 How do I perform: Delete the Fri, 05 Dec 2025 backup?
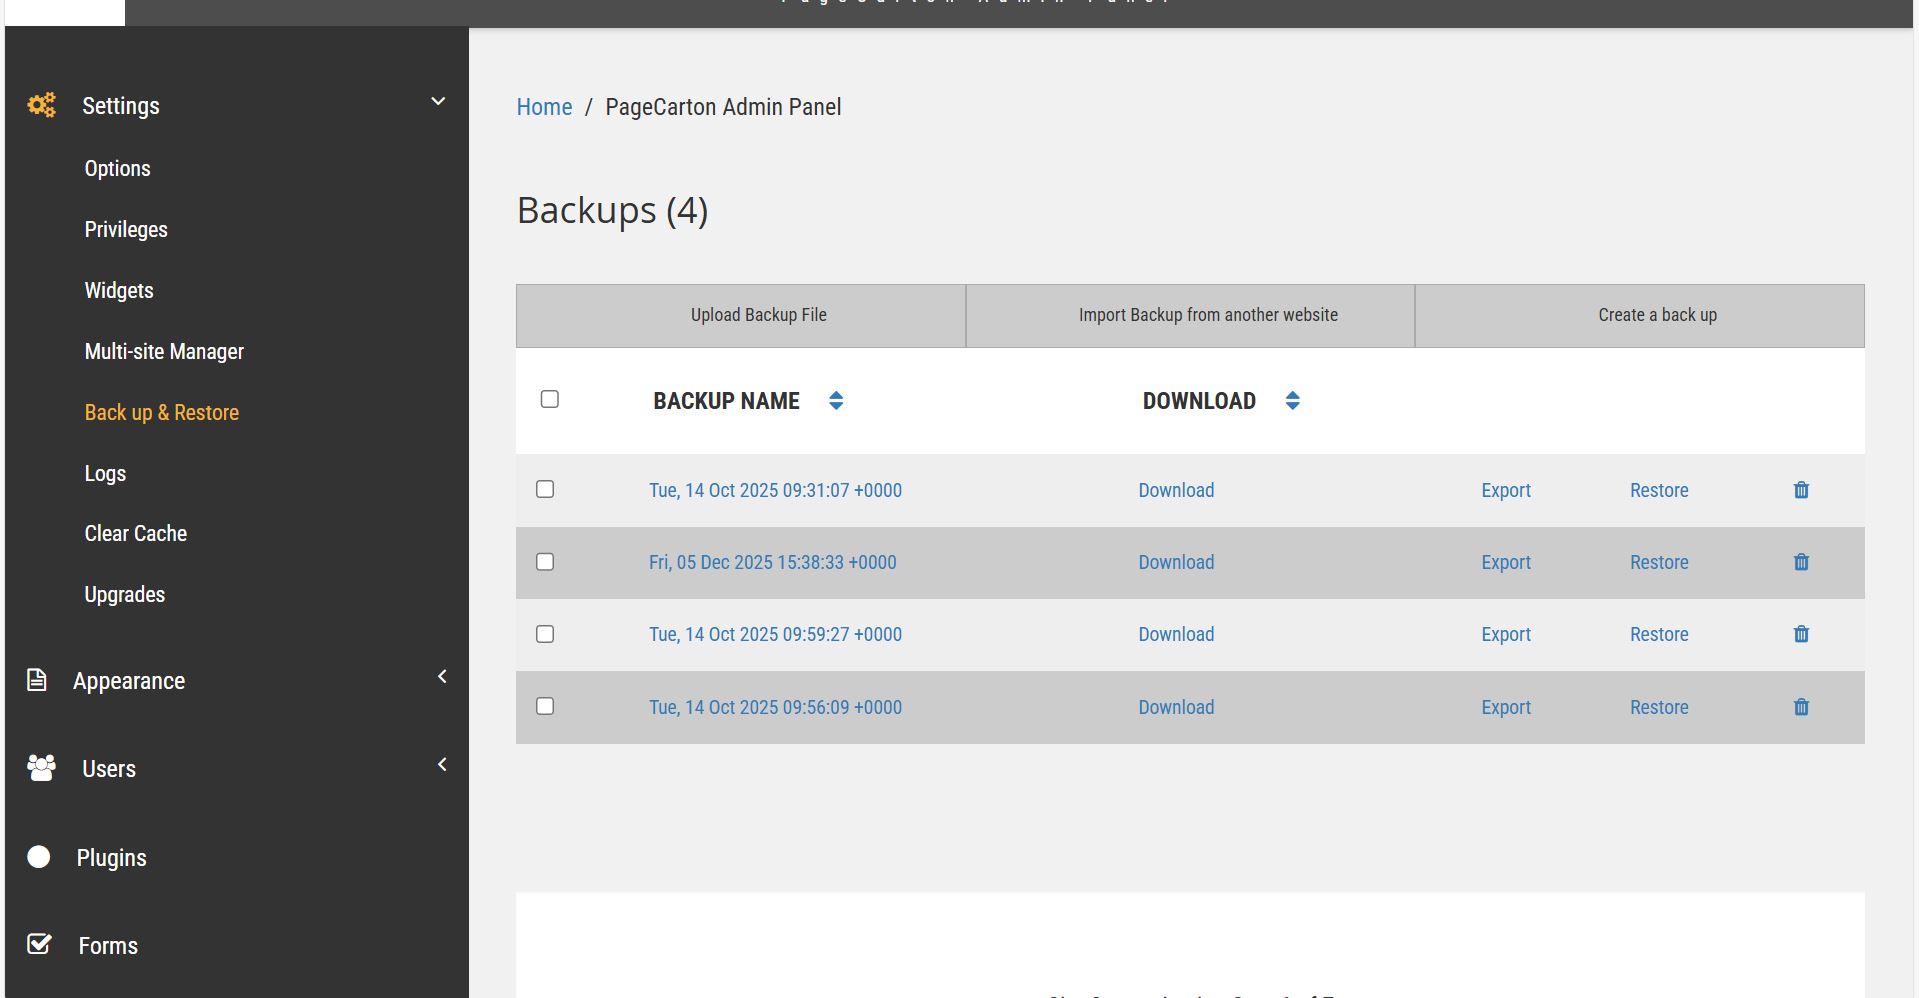tap(1801, 562)
